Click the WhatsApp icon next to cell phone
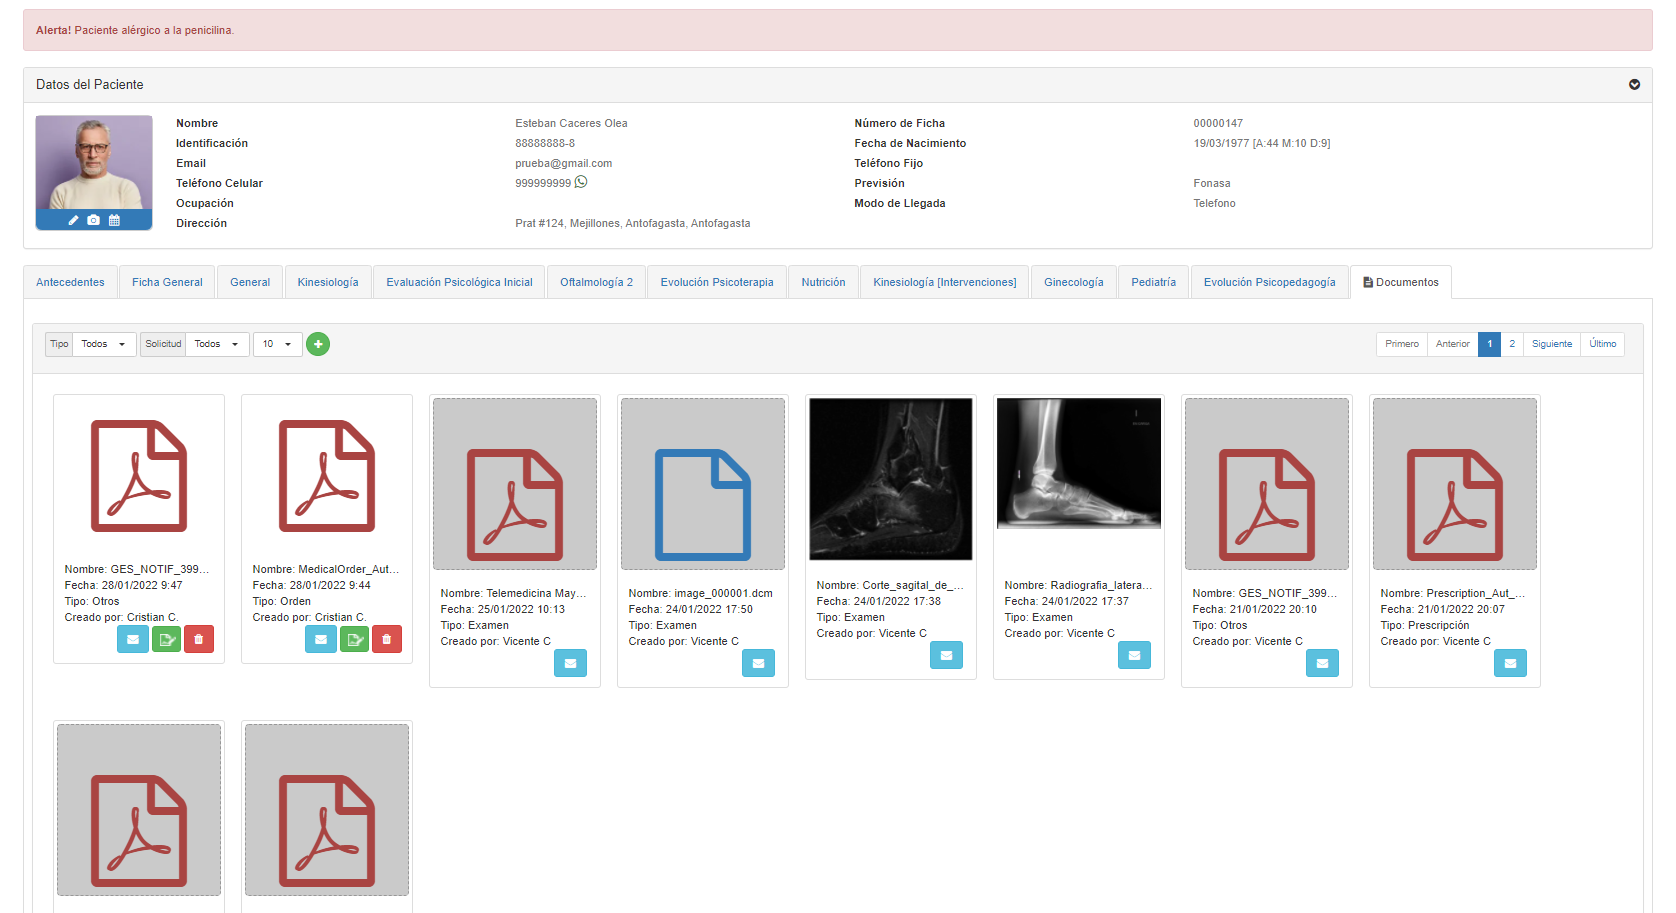1676x913 pixels. [581, 183]
